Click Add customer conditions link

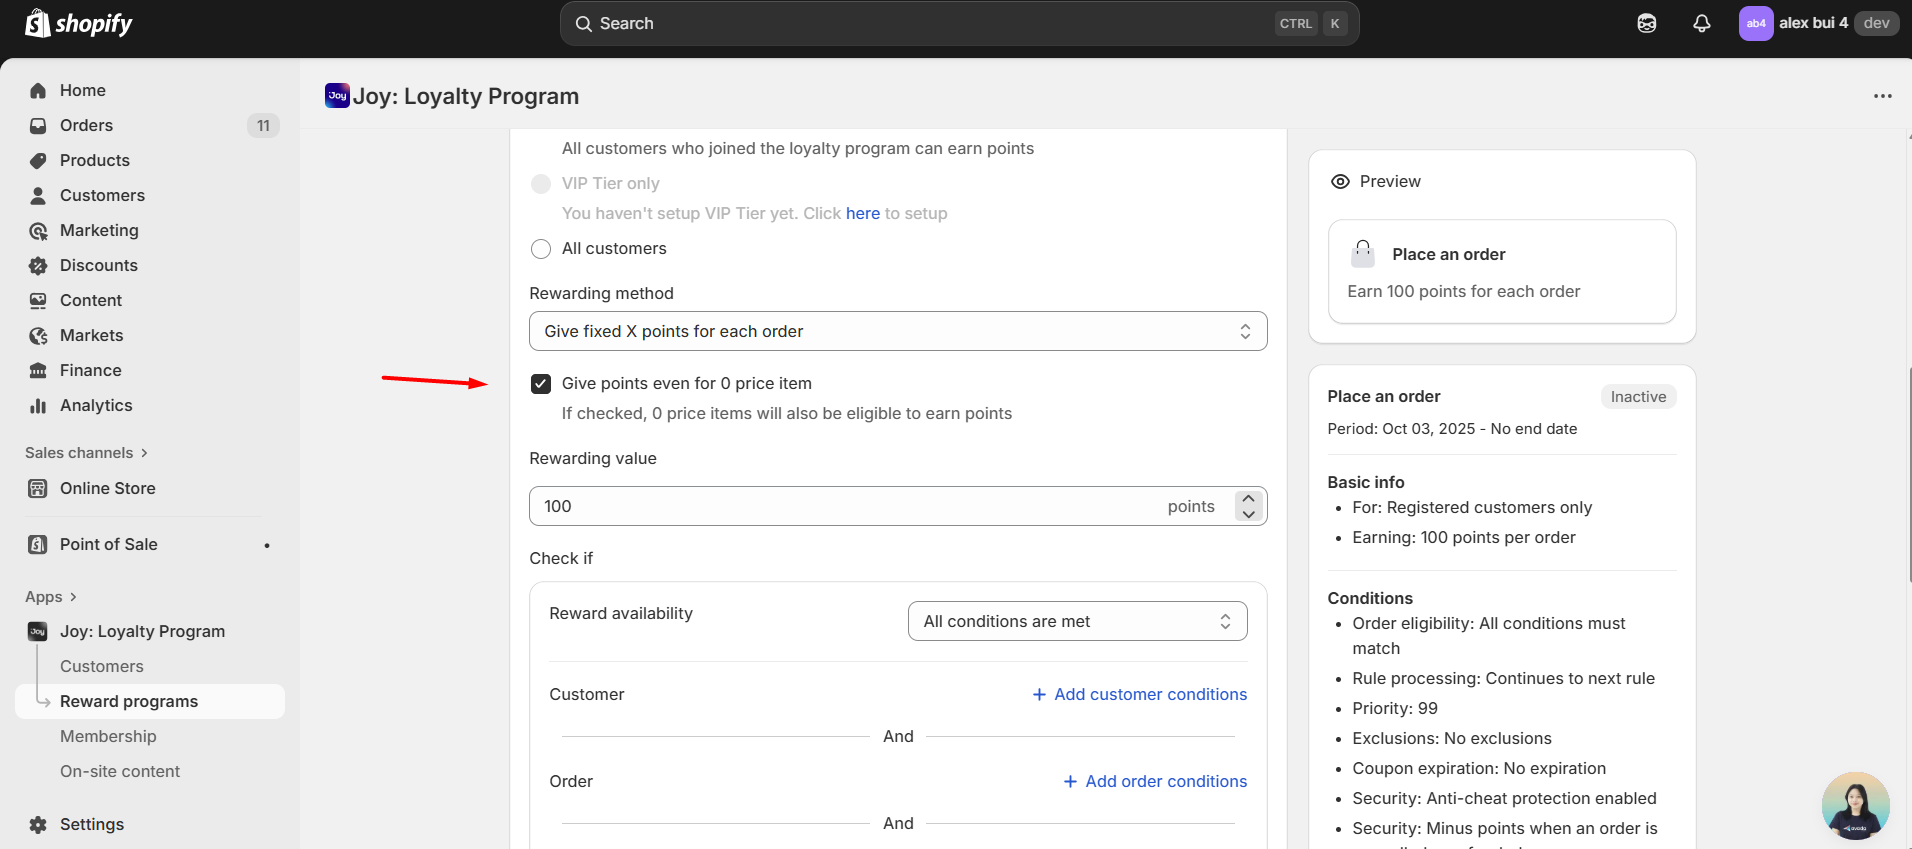pos(1139,695)
